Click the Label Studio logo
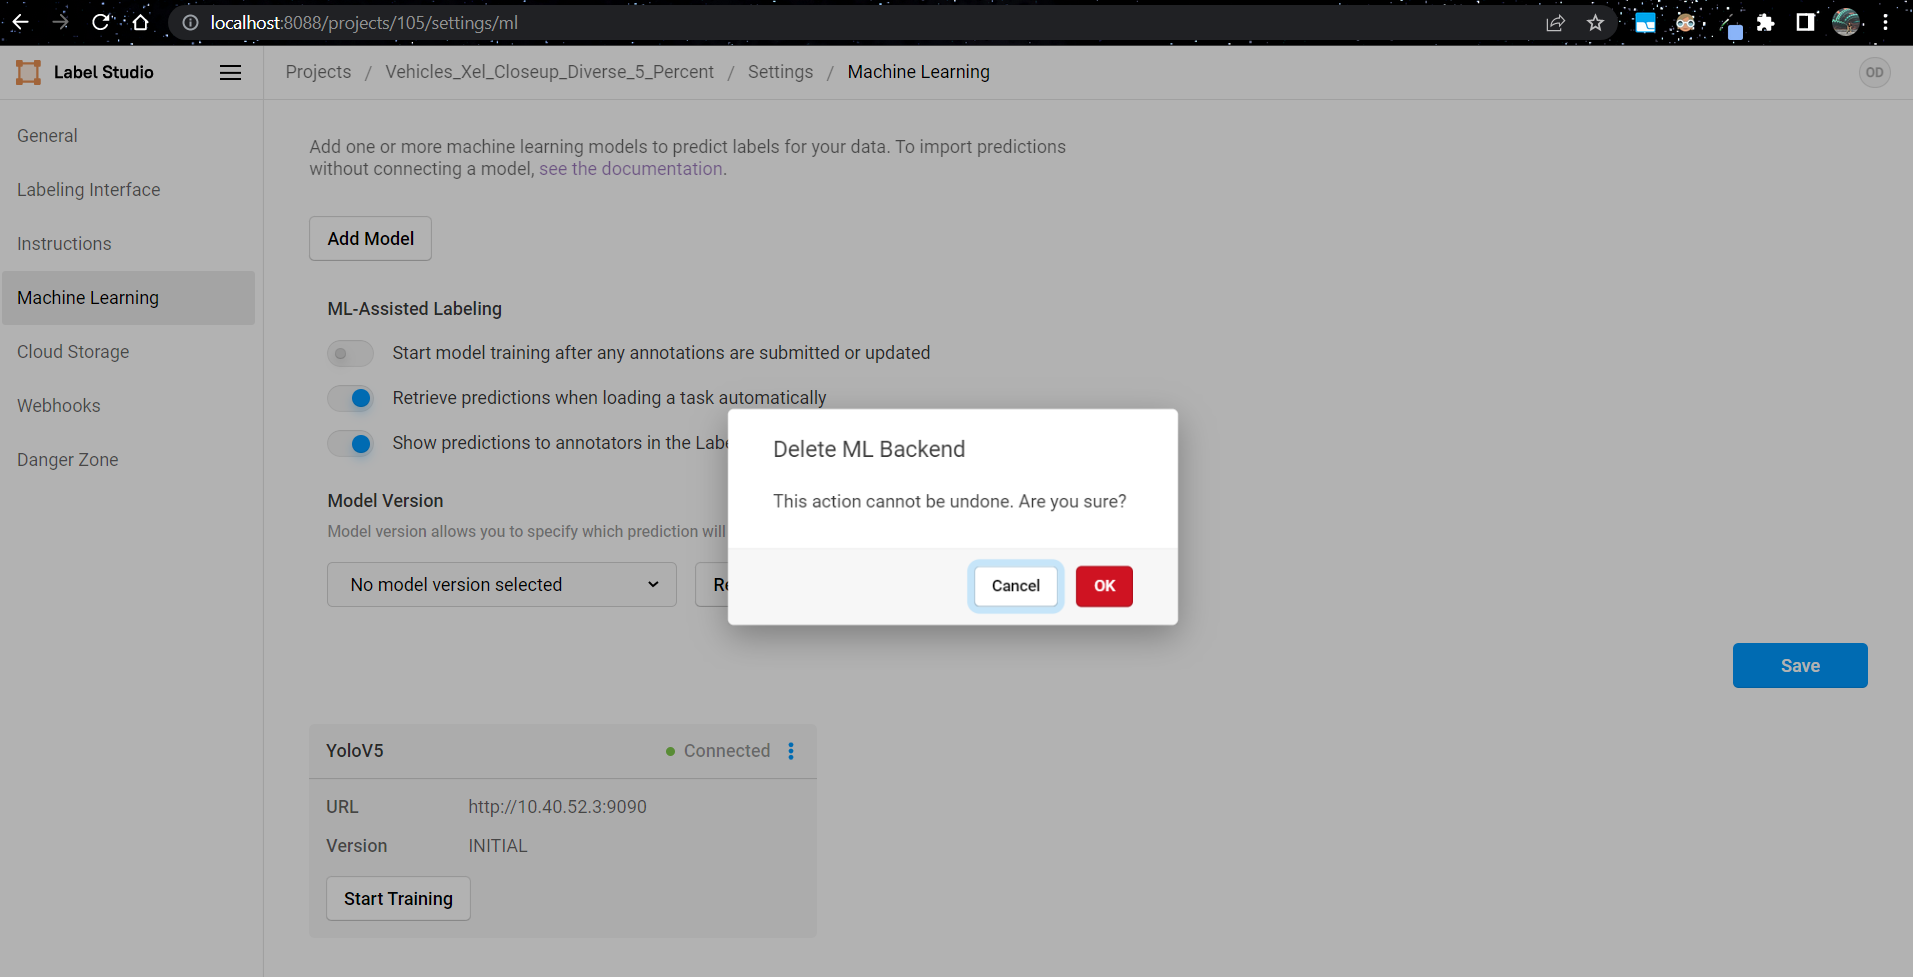This screenshot has width=1913, height=977. pos(27,72)
